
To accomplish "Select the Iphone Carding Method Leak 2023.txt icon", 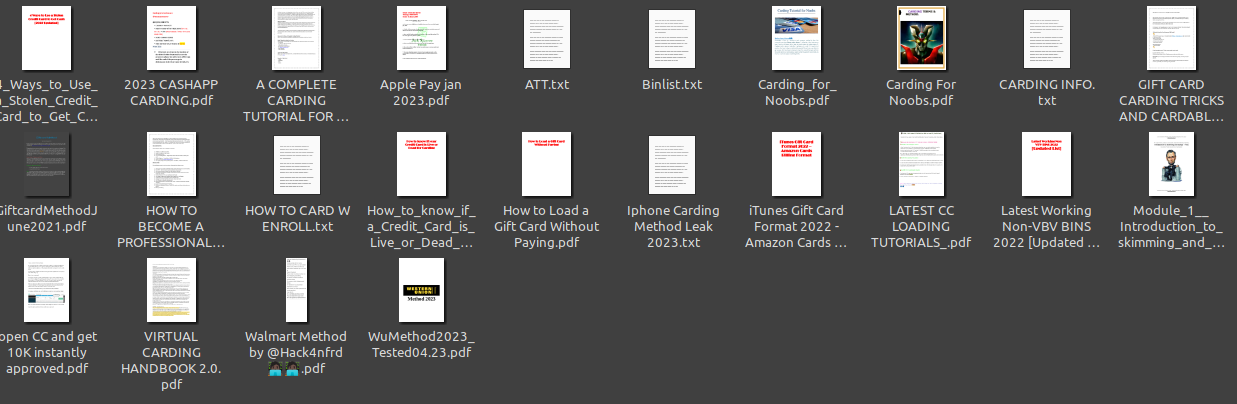I will (x=672, y=165).
